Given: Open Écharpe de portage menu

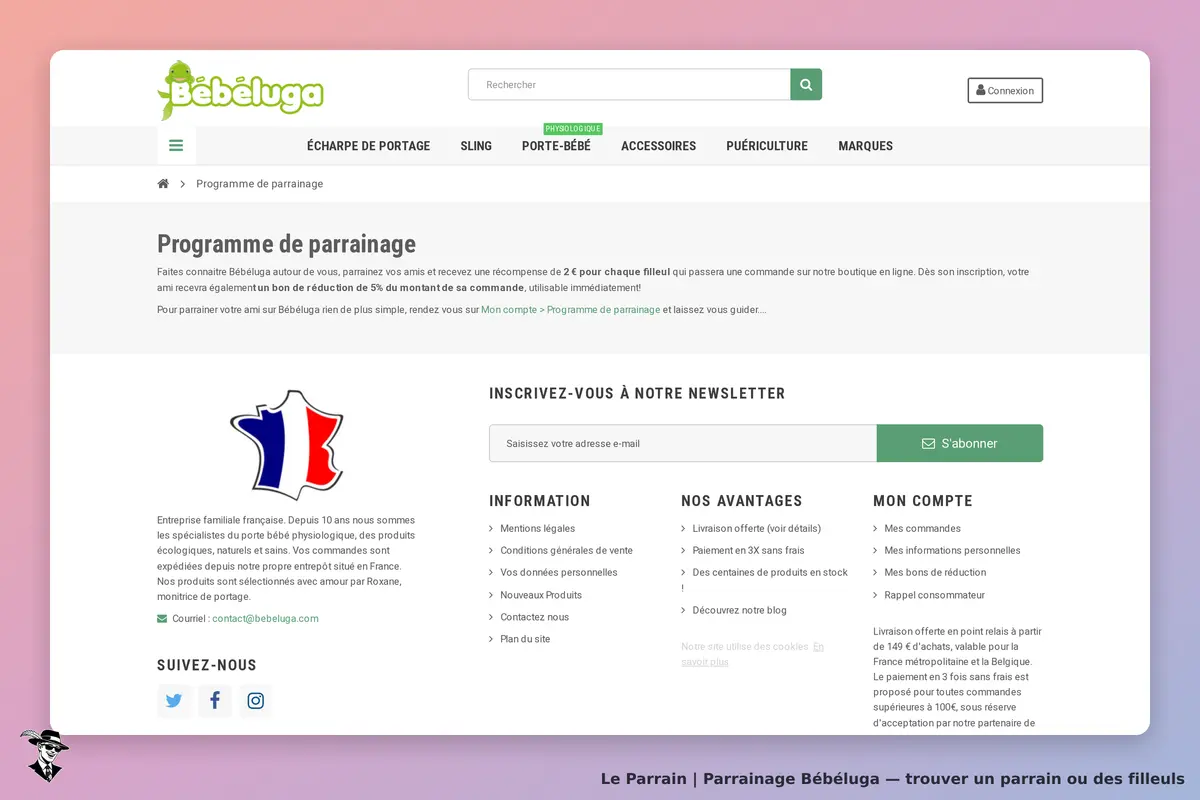Looking at the screenshot, I should coord(368,146).
